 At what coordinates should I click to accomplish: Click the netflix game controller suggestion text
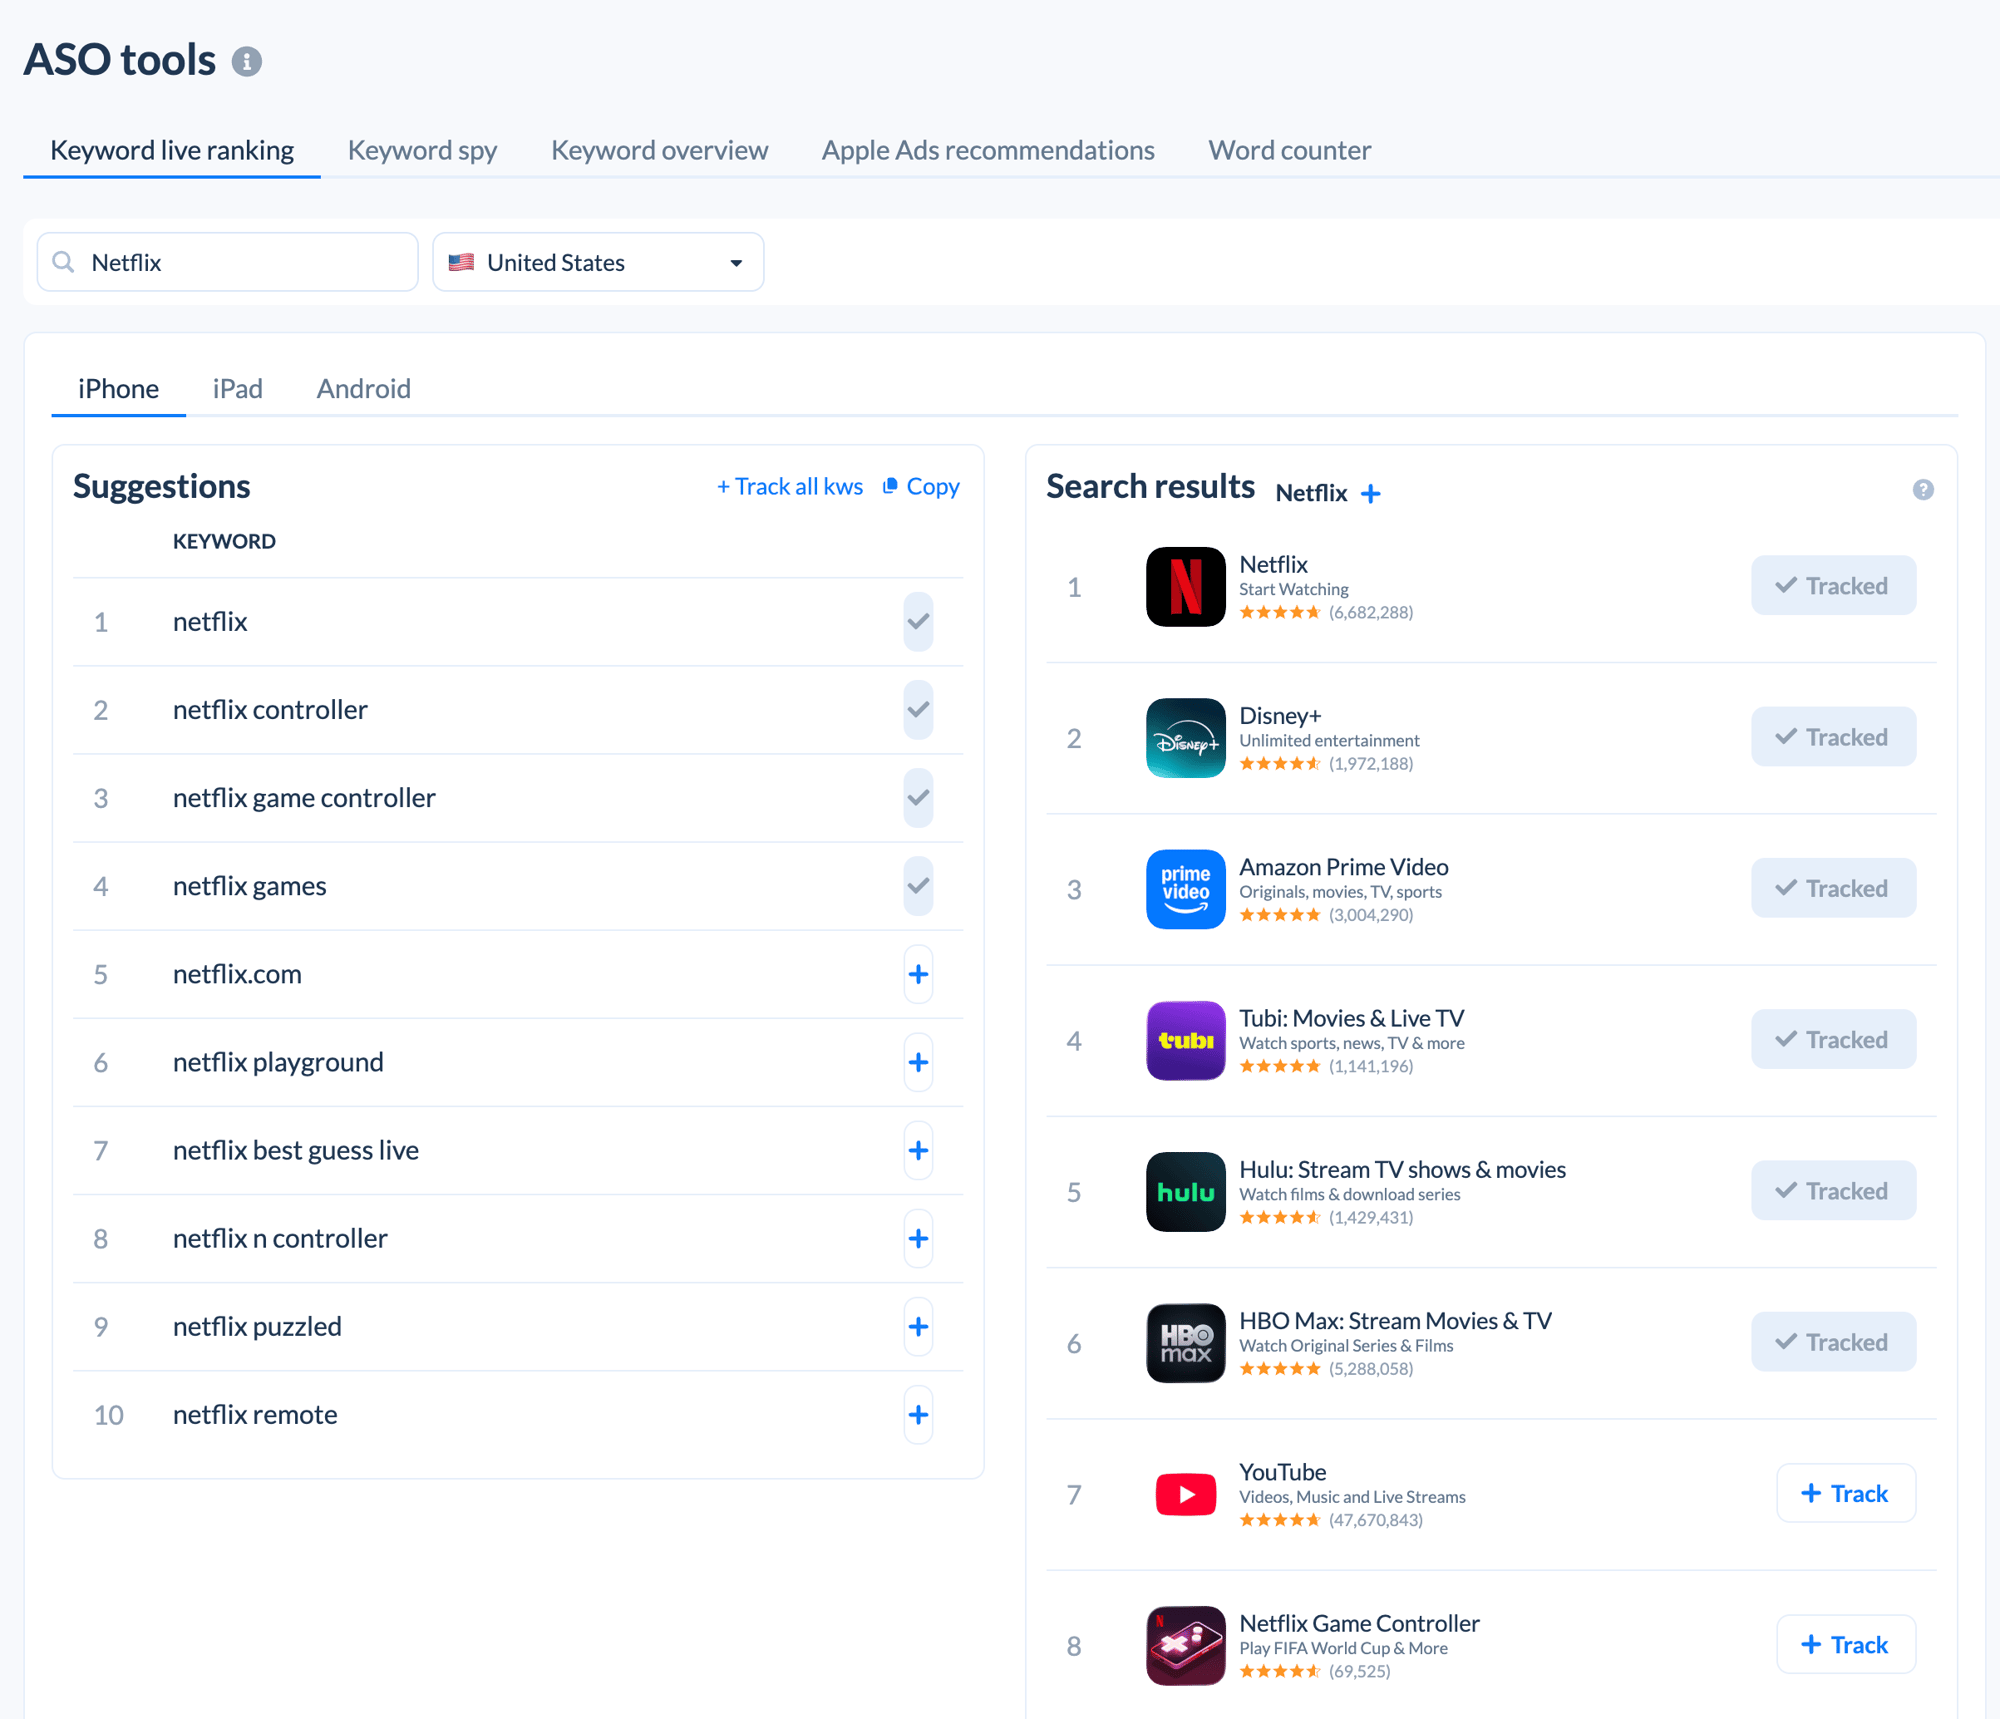304,798
